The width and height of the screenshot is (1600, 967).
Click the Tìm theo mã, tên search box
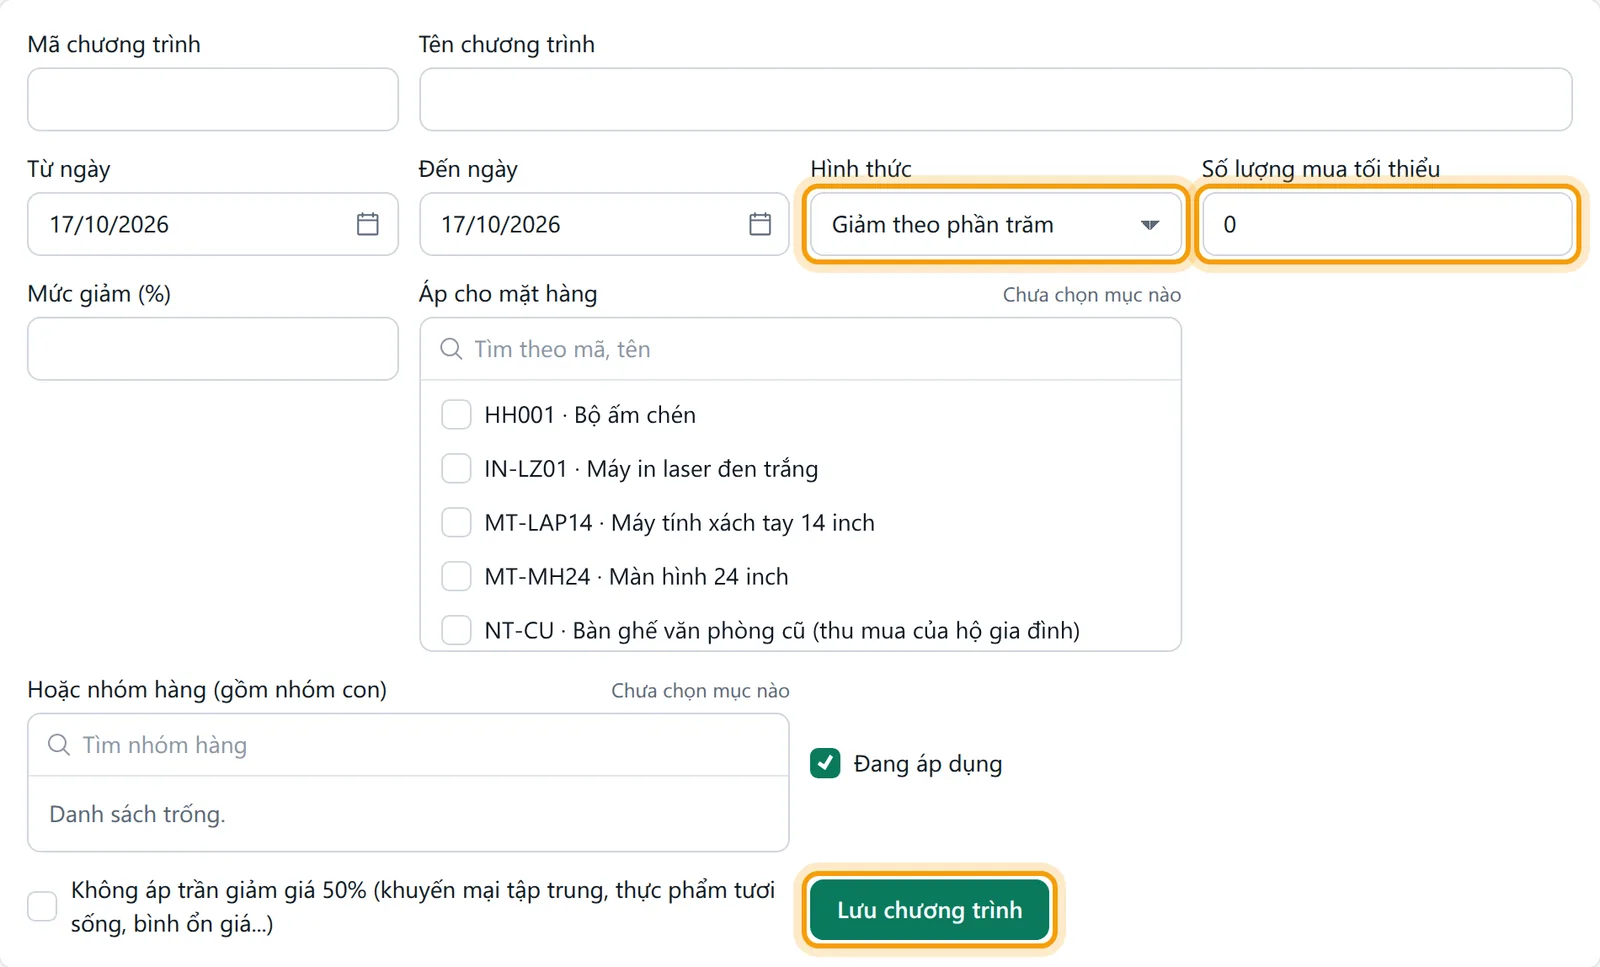click(x=801, y=349)
